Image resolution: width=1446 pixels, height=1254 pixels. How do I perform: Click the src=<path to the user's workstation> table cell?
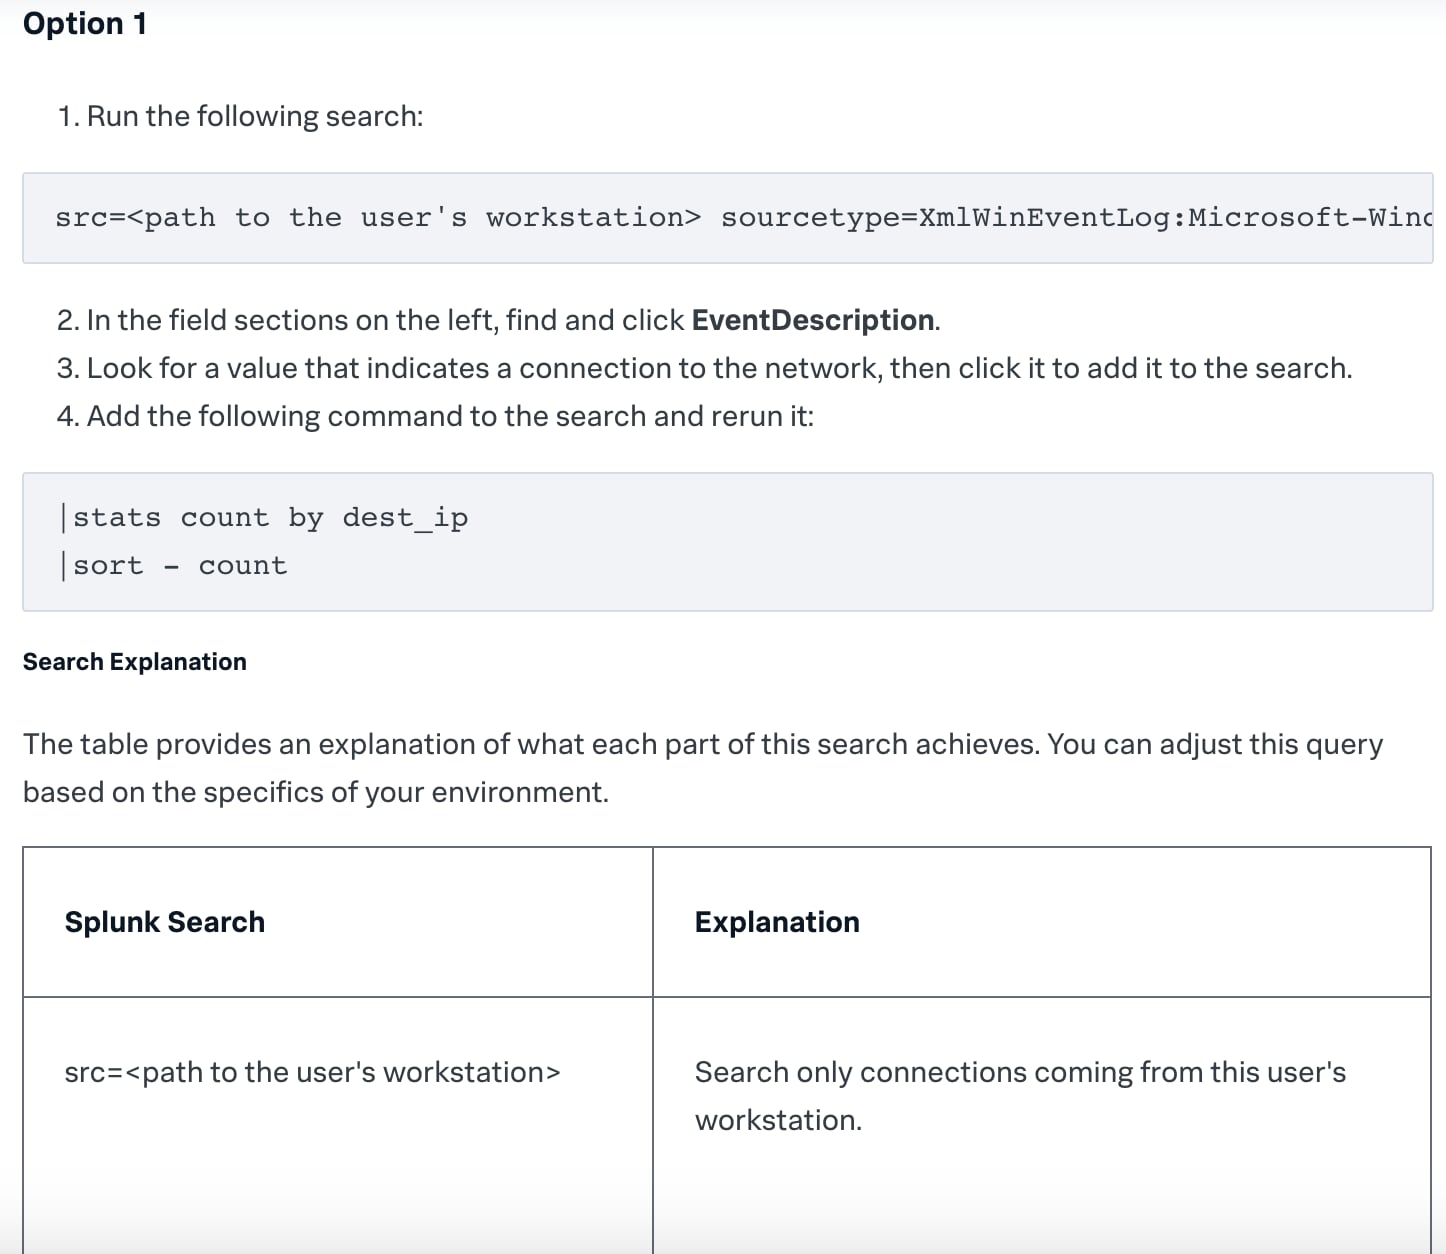[338, 1125]
